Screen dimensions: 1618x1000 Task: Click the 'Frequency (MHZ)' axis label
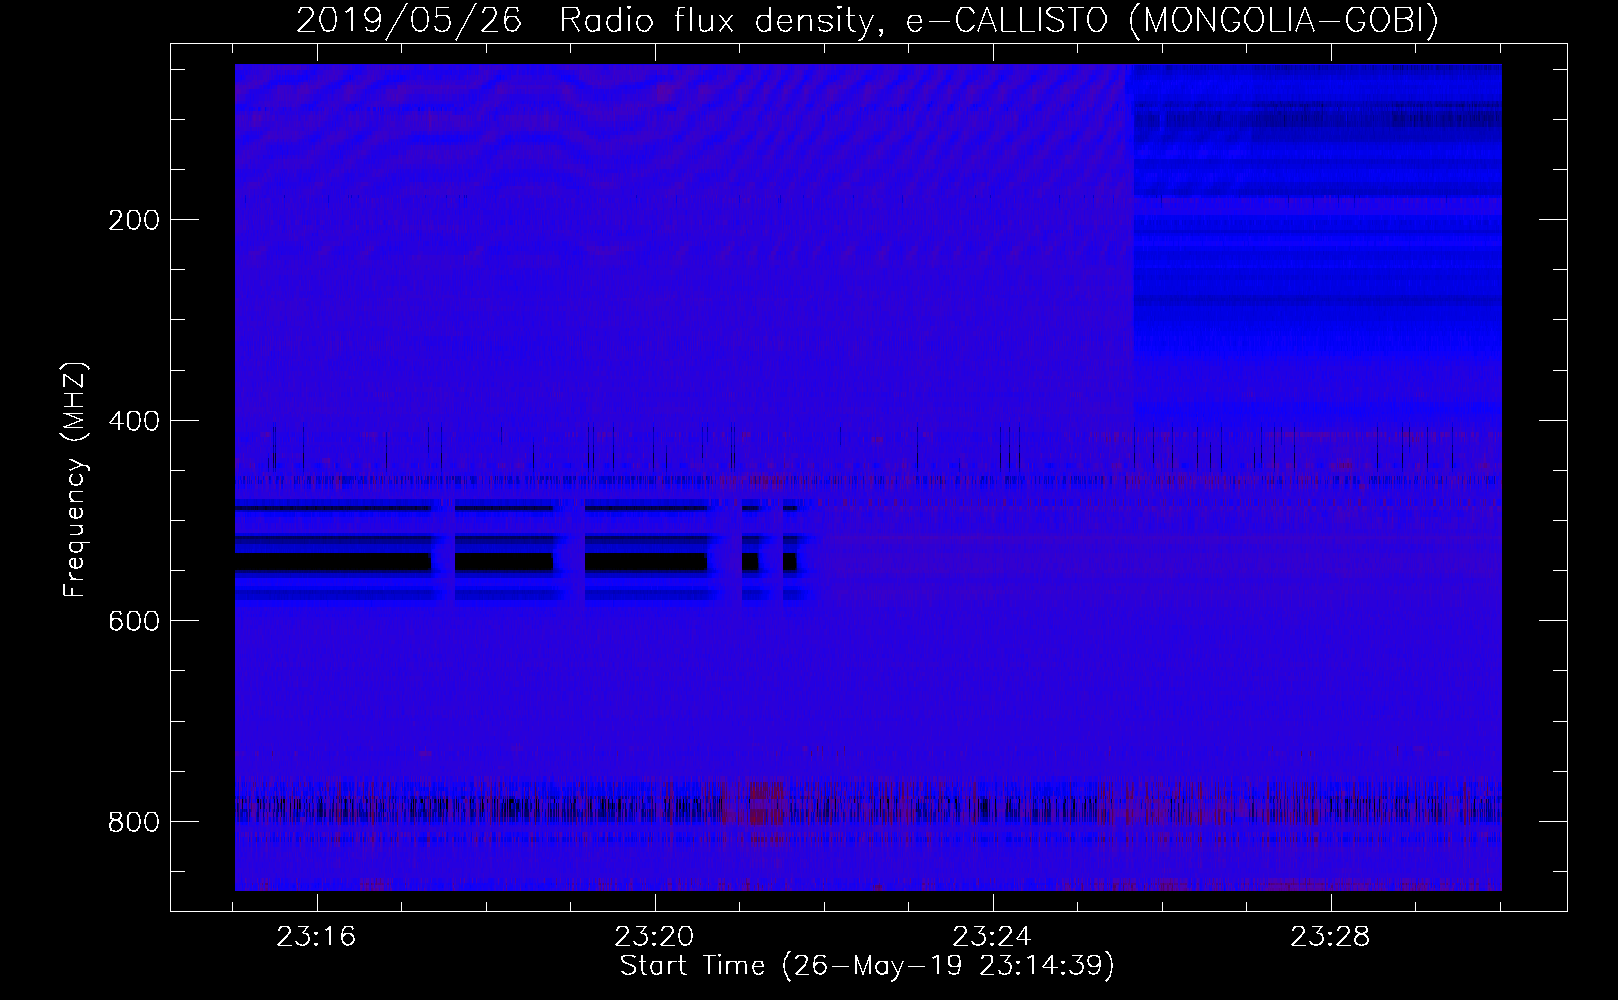tap(75, 480)
